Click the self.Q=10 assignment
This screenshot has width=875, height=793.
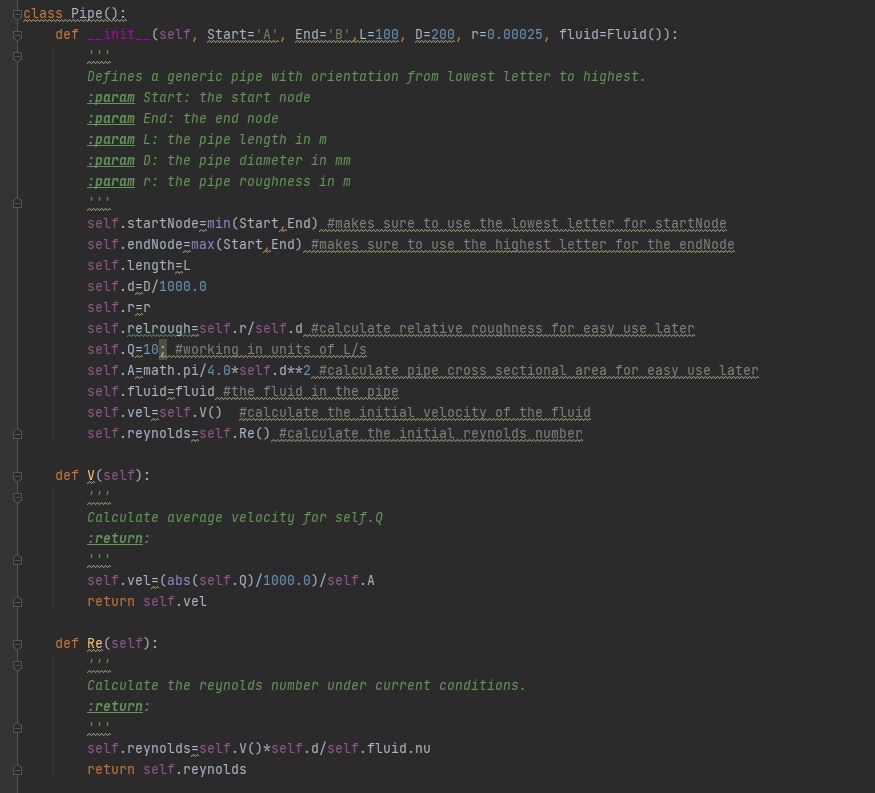tap(123, 349)
